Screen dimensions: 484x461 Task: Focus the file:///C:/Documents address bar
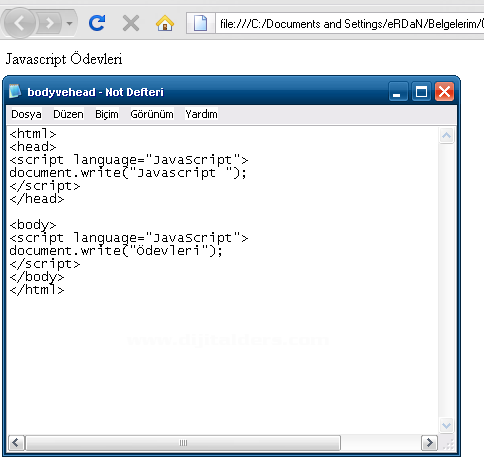click(x=350, y=23)
